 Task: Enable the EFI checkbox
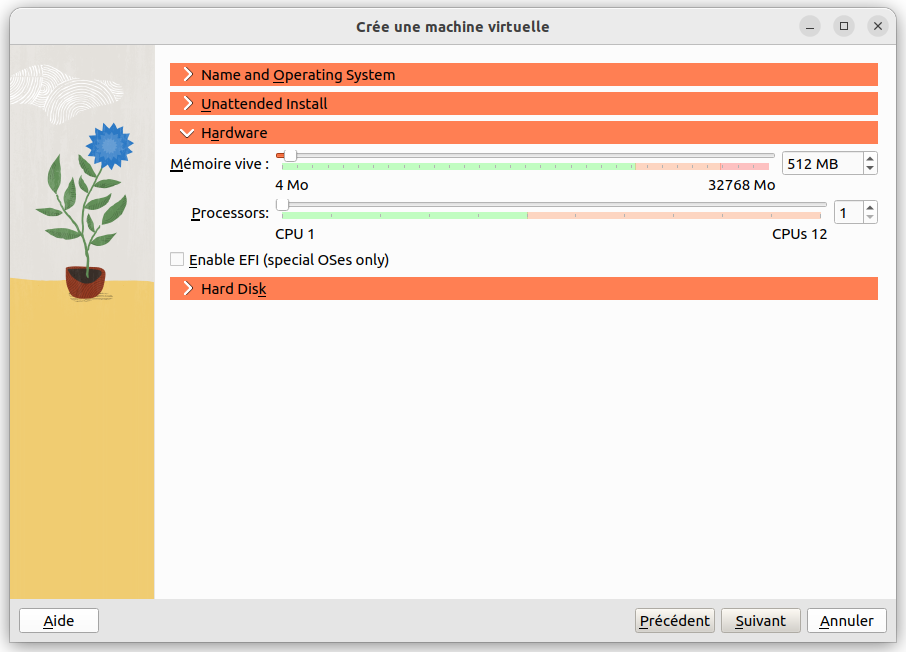[x=177, y=260]
